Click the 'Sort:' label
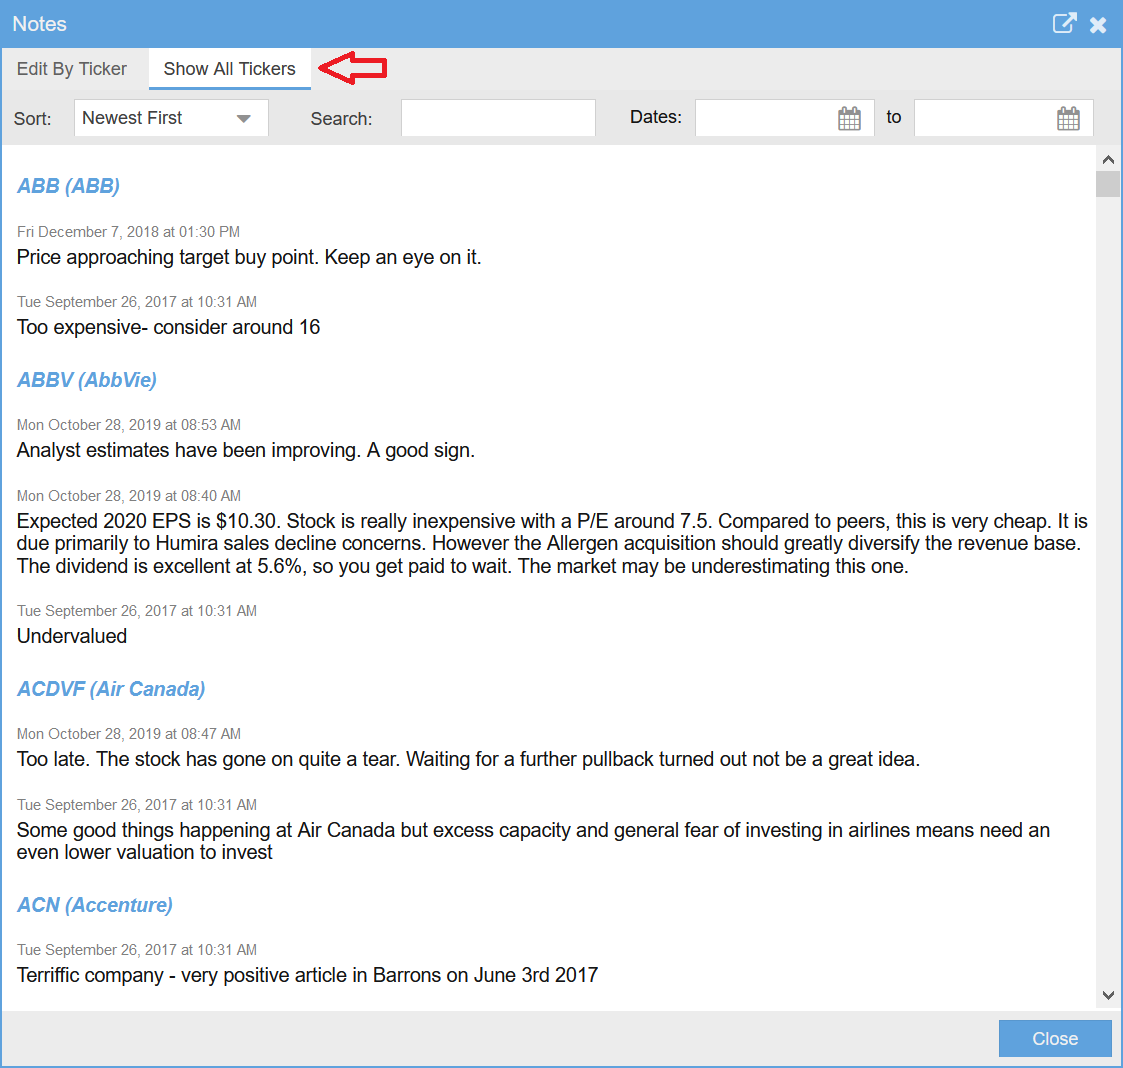This screenshot has width=1123, height=1068. (x=32, y=119)
